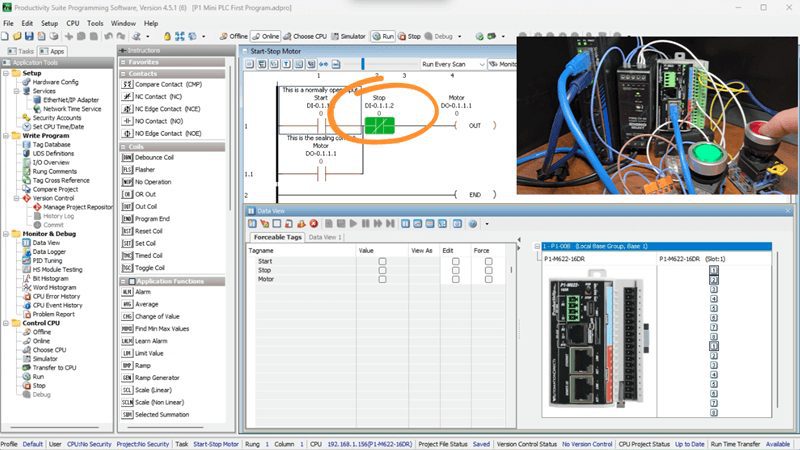Viewport: 800px width, 450px height.
Task: Choose the Out Coil instruction icon
Action: click(x=127, y=206)
